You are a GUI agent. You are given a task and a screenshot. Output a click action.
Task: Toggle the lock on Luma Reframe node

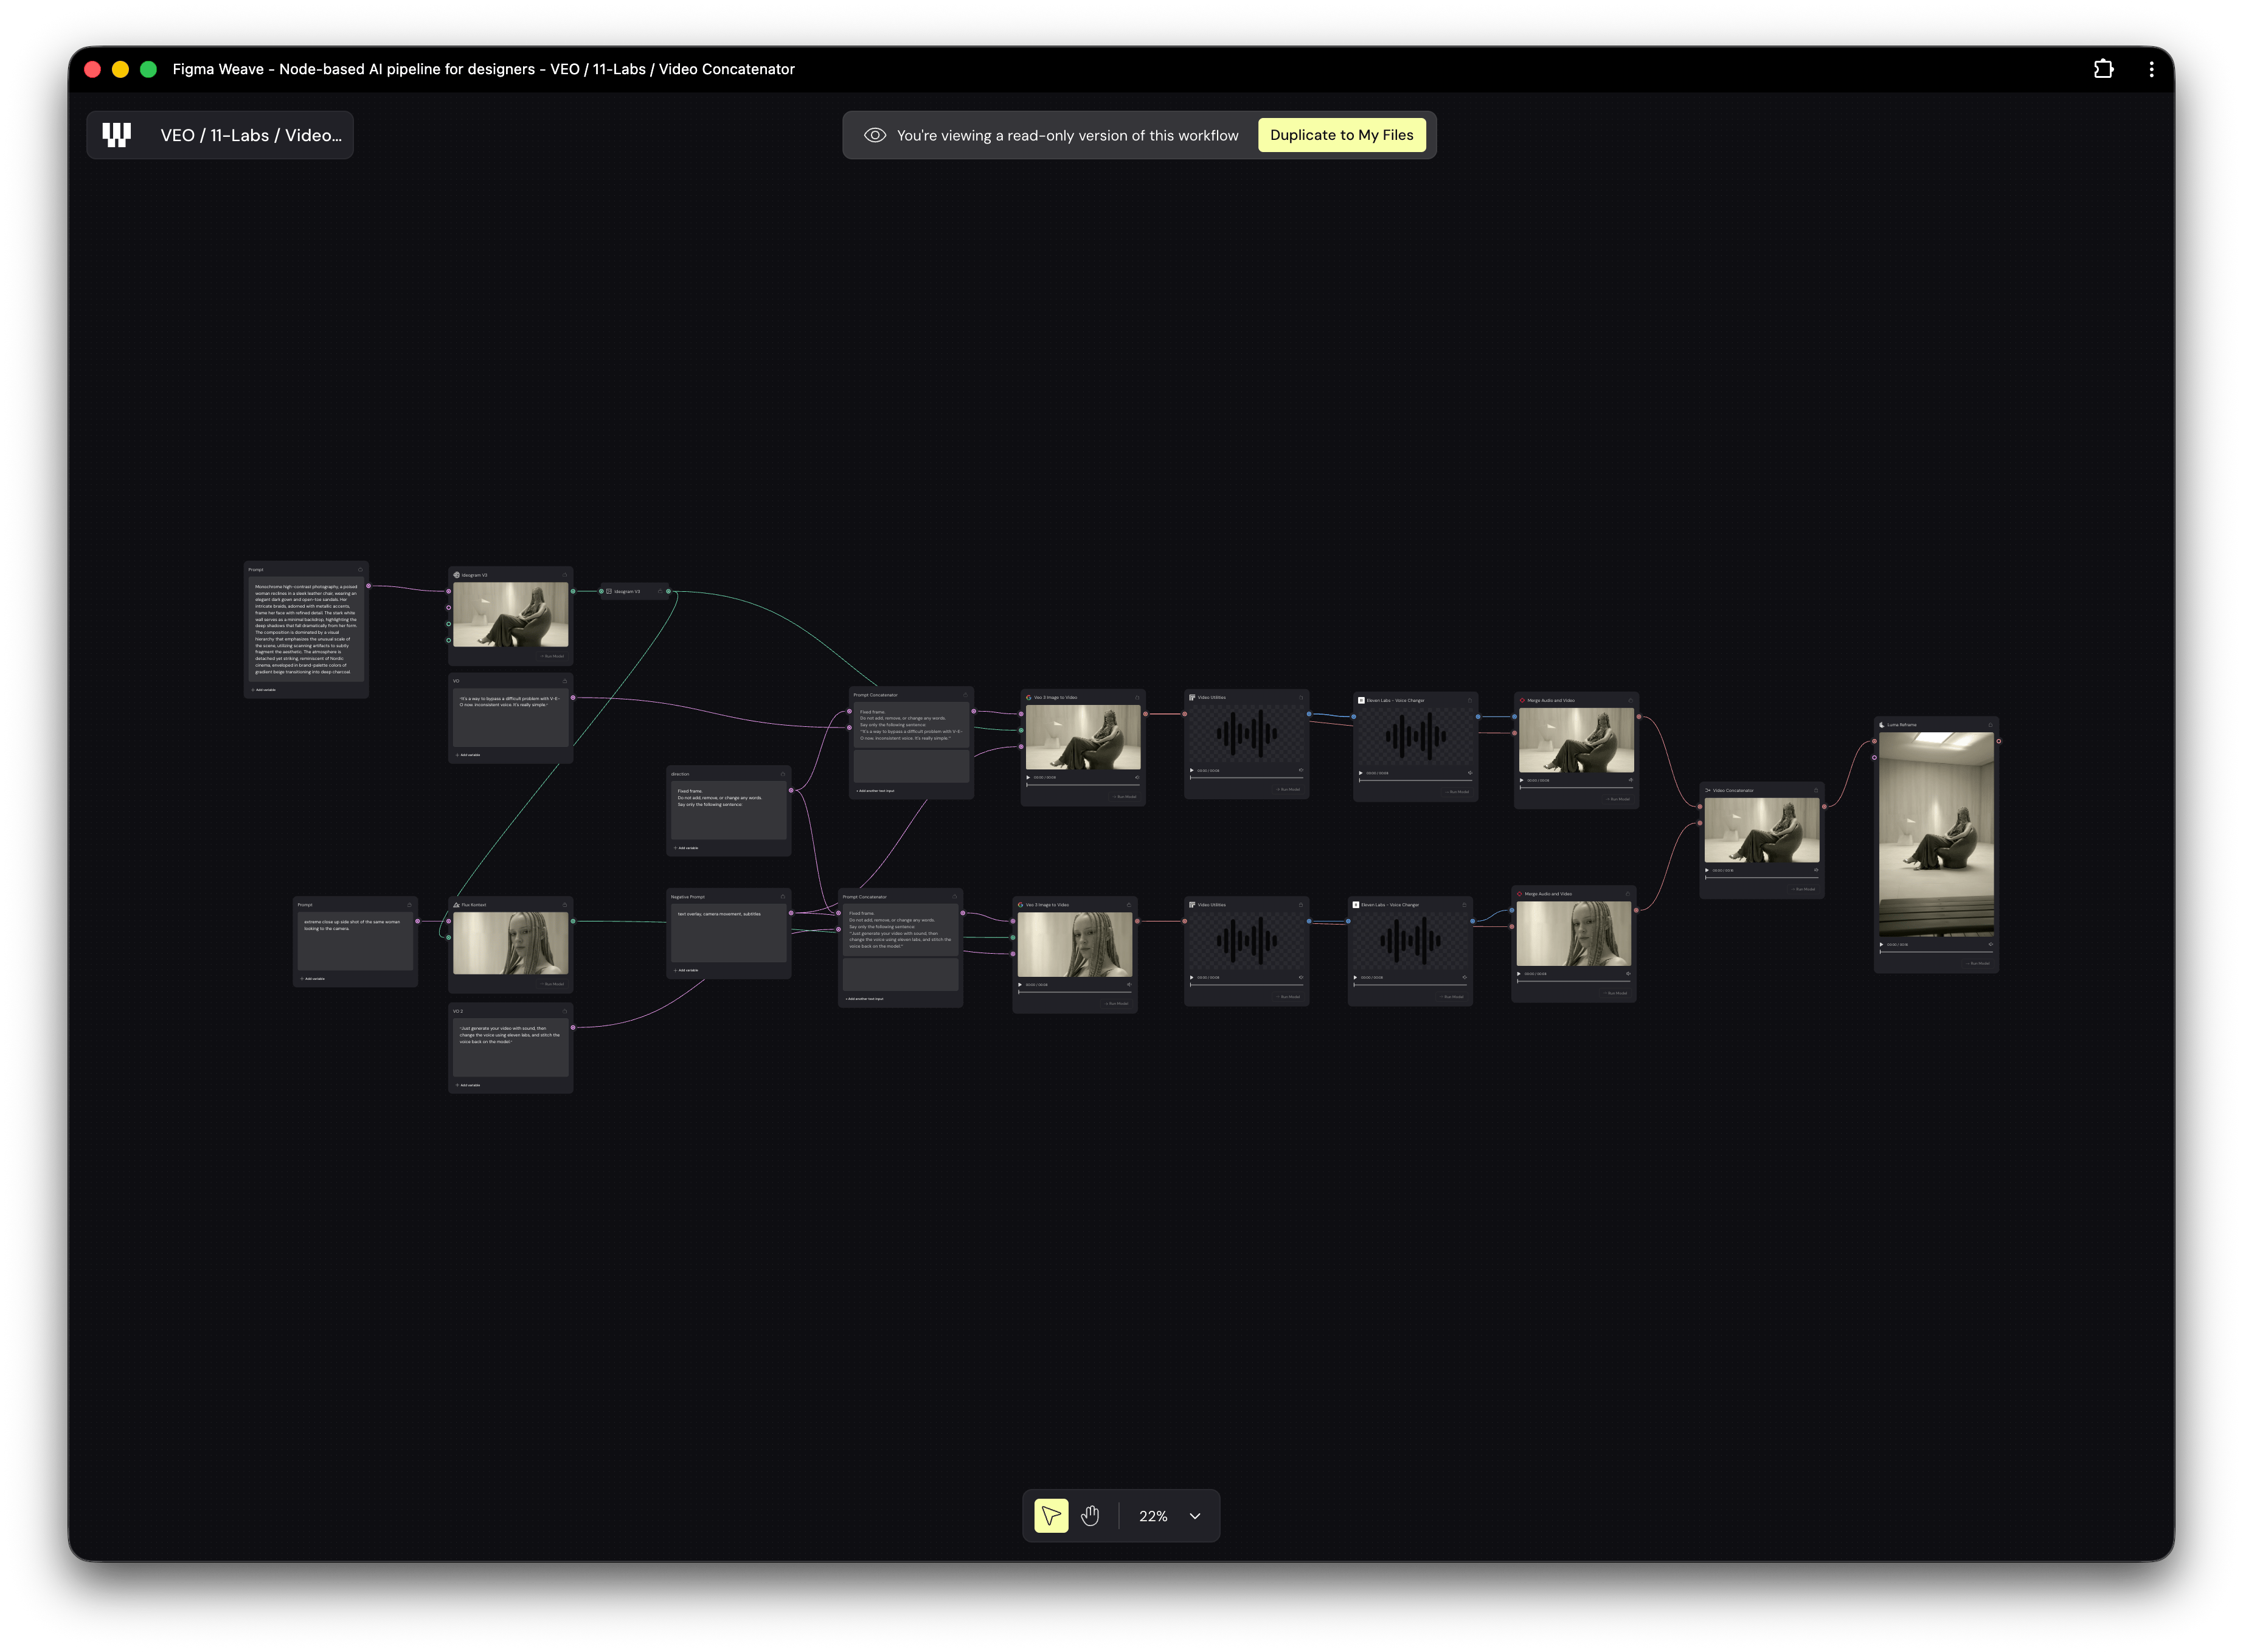point(1990,725)
